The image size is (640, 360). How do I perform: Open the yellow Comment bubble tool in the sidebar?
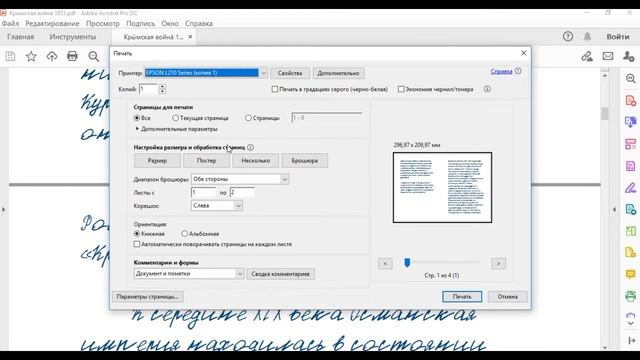pos(631,274)
